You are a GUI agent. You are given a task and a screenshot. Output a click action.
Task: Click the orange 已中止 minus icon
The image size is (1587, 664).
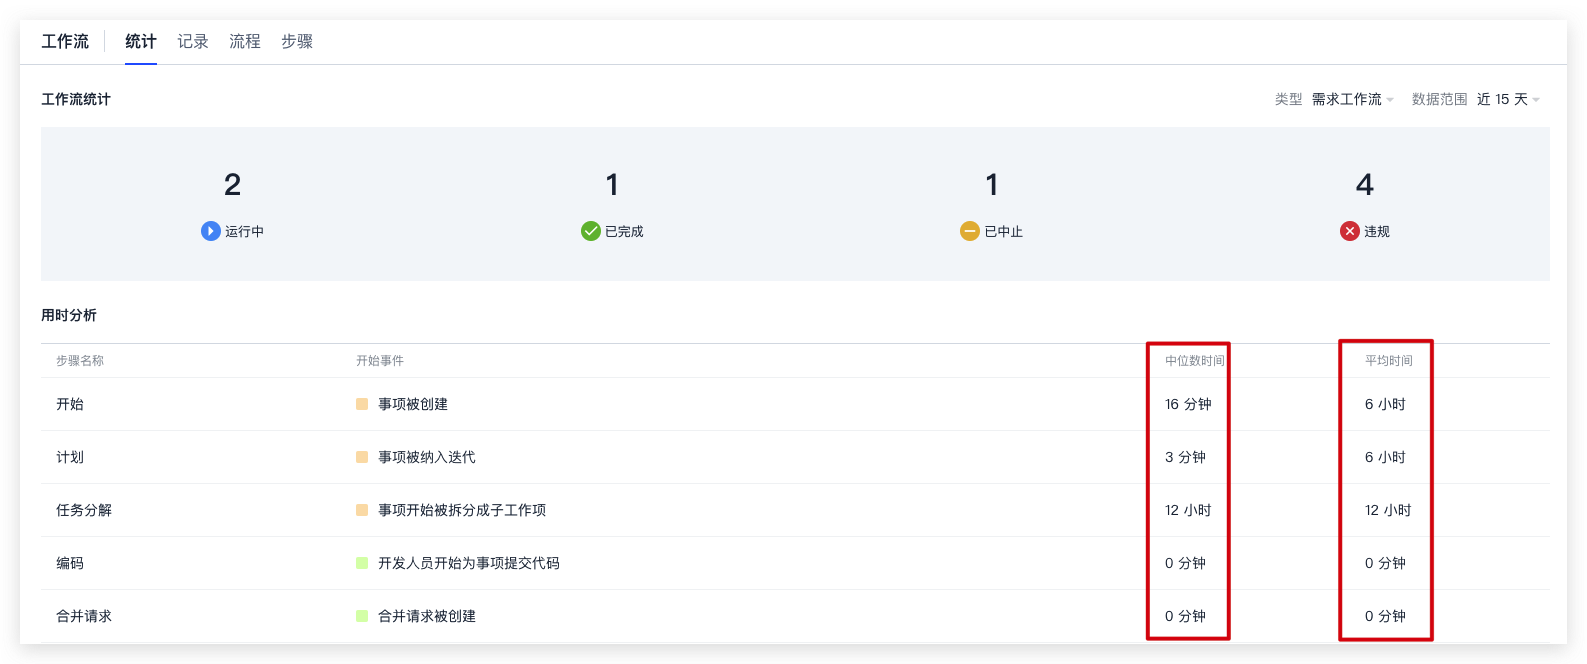coord(970,231)
